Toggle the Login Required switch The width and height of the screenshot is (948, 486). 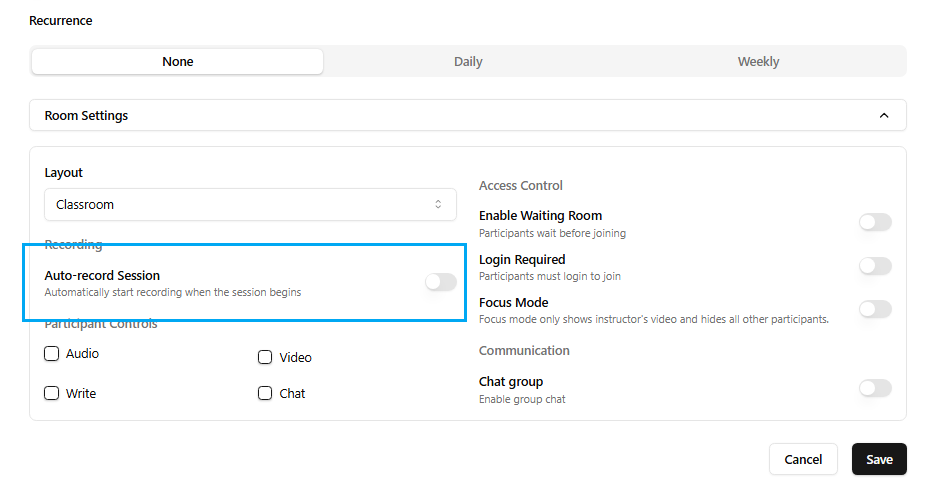(875, 266)
